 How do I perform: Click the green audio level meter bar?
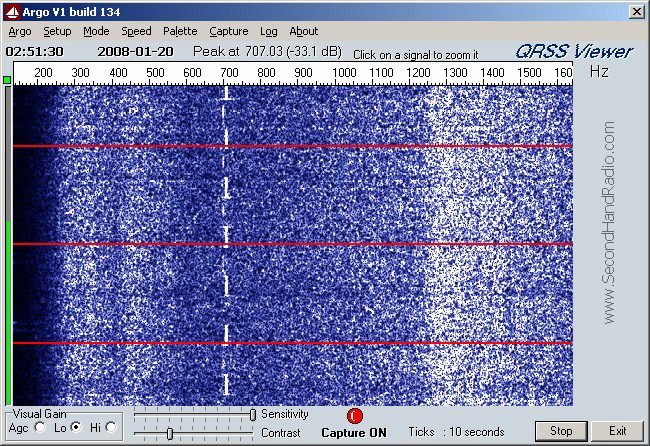pos(8,313)
